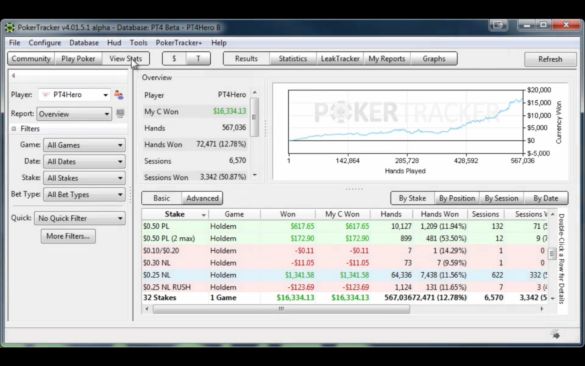585x366 pixels.
Task: Switch to the Play Poker tab
Action: (x=78, y=59)
